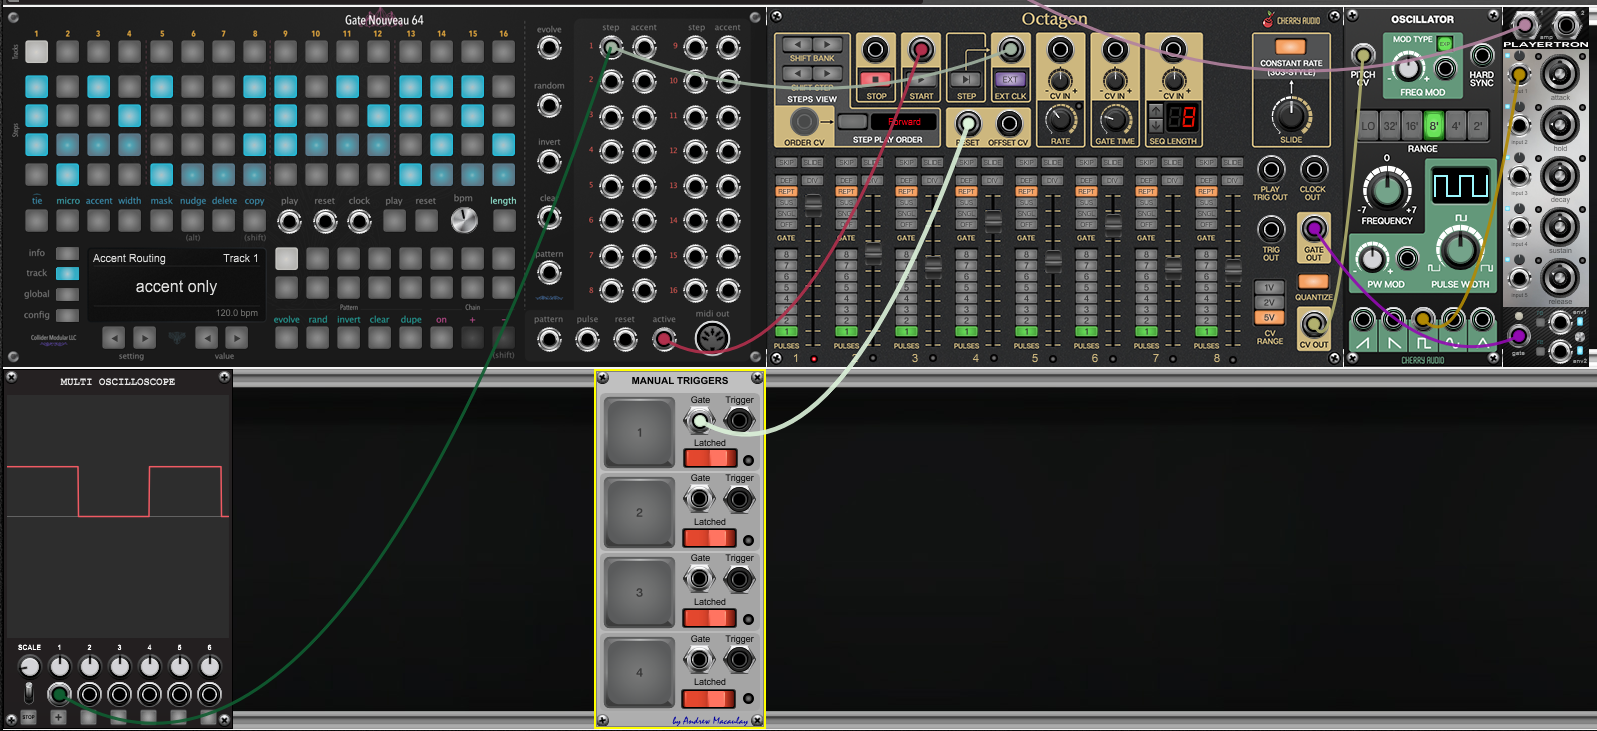
Task: Select the config mode button
Action: [67, 315]
